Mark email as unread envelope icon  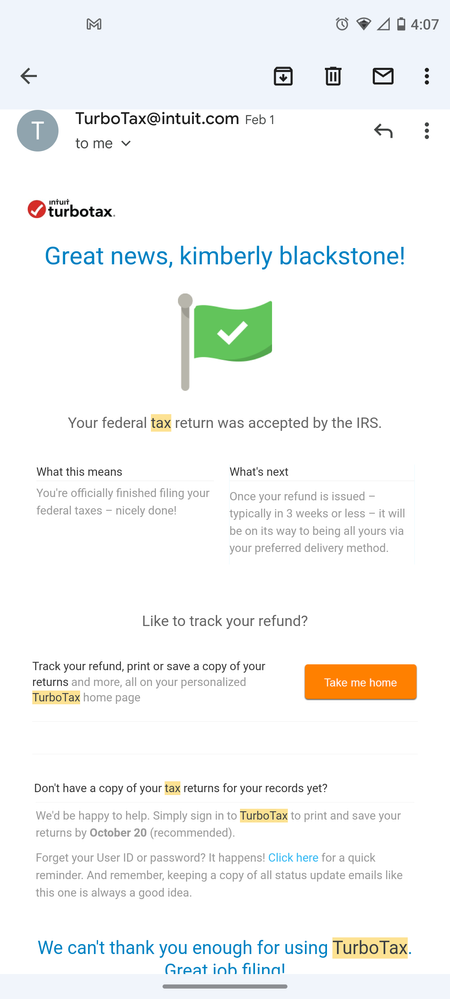tap(382, 76)
